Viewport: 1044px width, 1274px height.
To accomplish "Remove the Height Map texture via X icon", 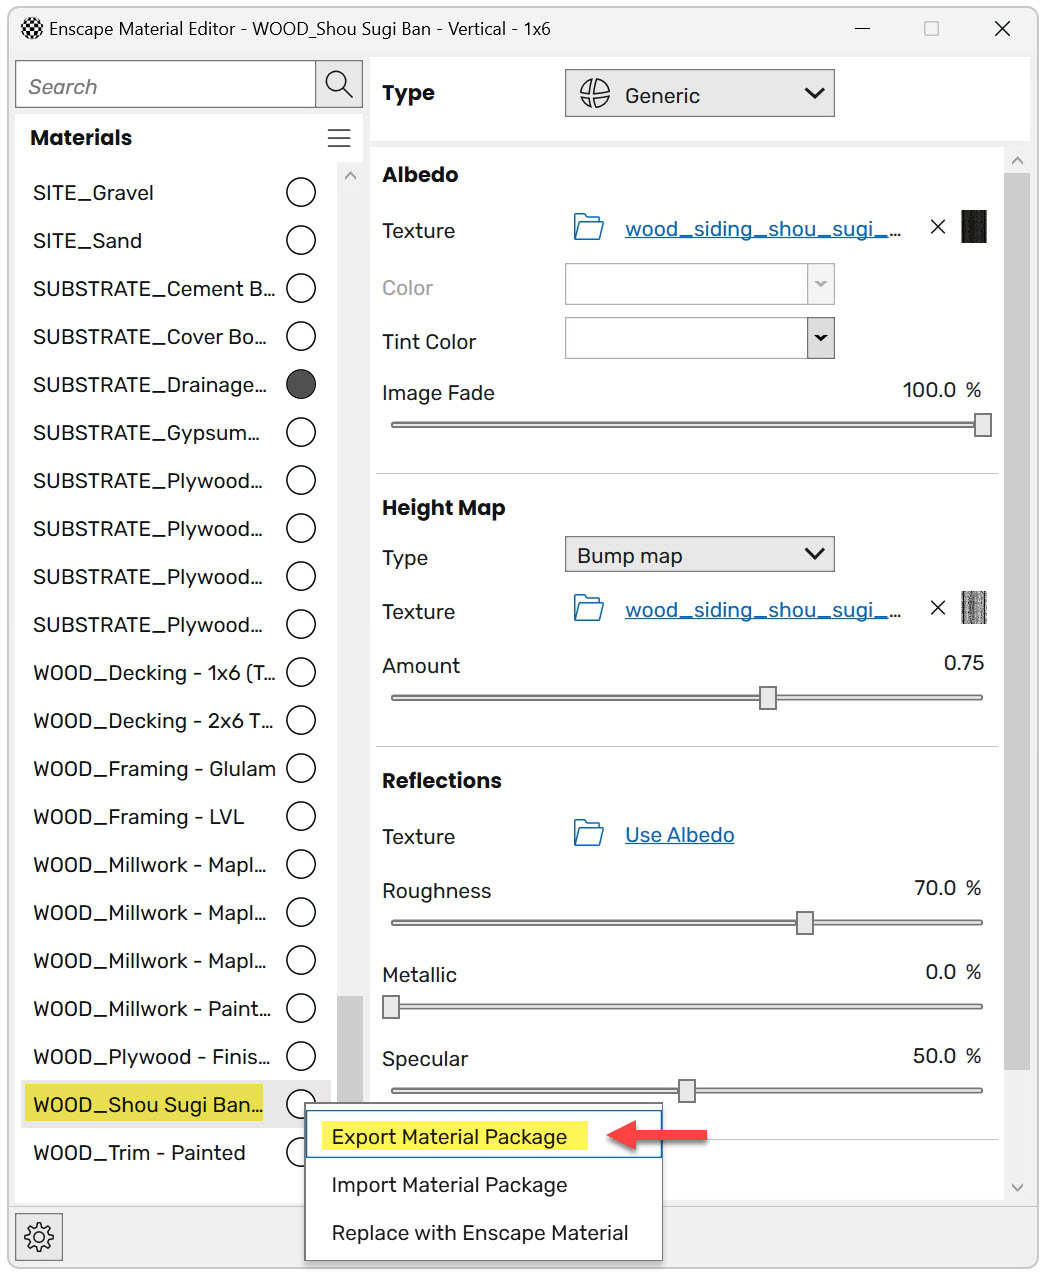I will pos(937,607).
